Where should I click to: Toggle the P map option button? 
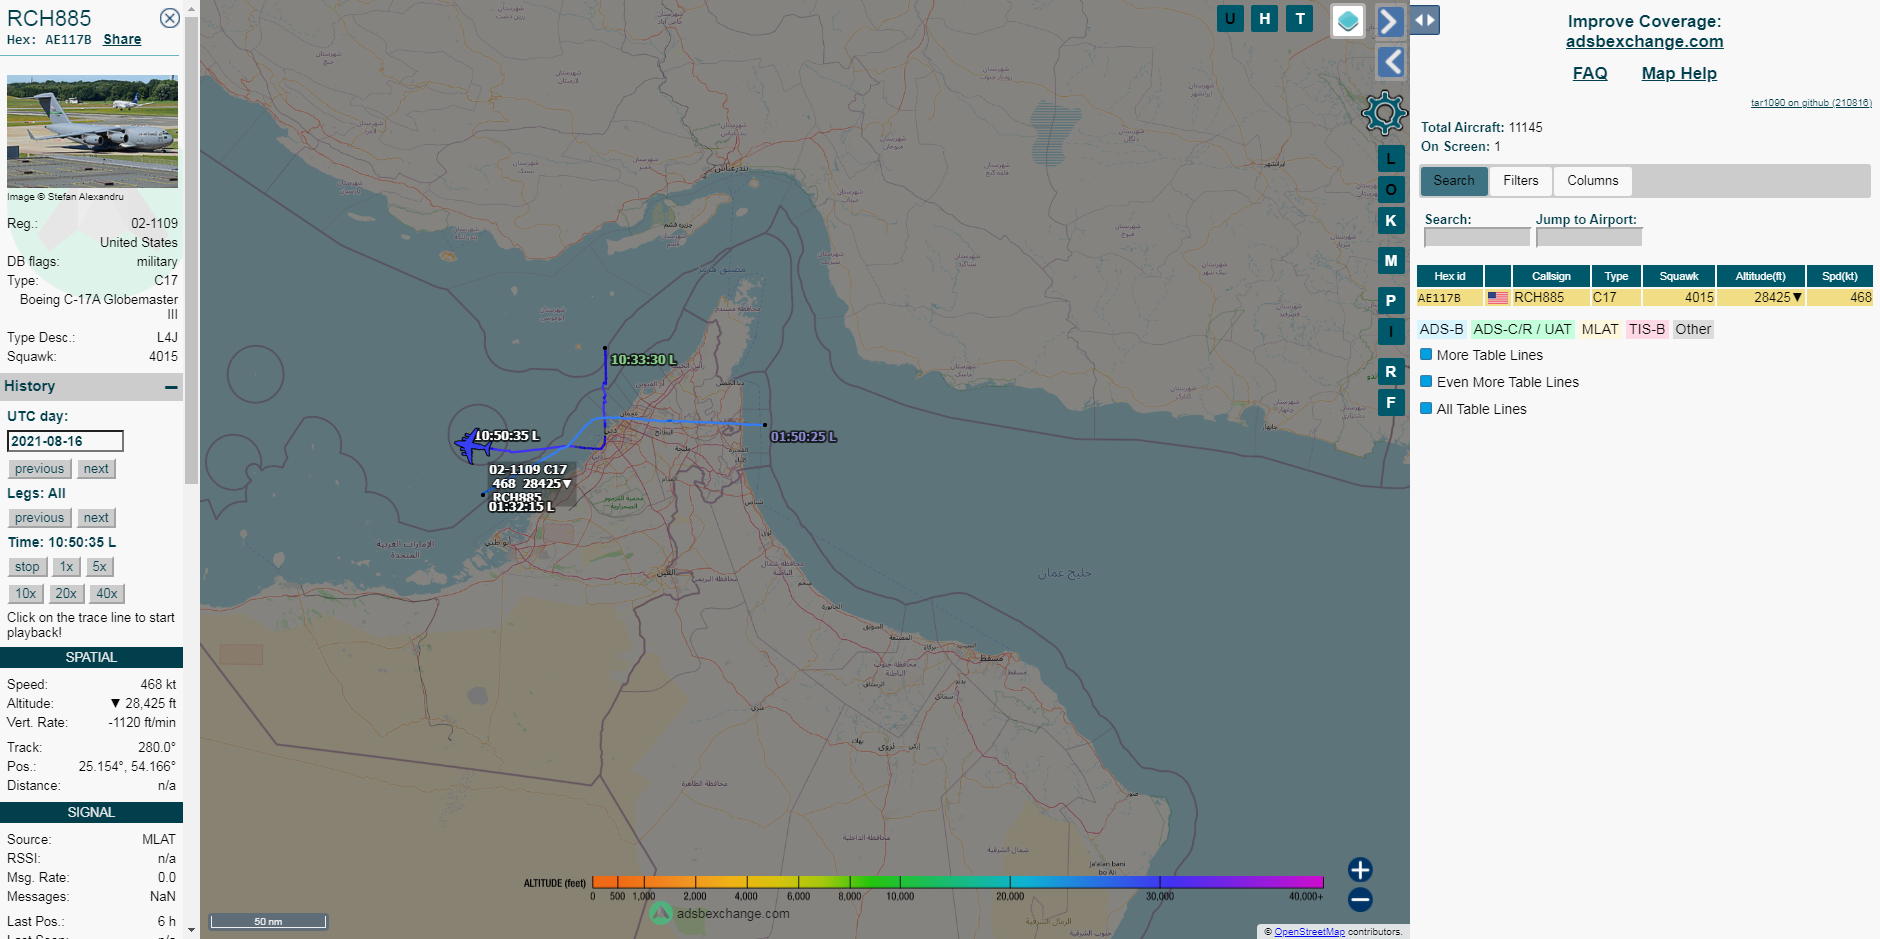tap(1391, 300)
